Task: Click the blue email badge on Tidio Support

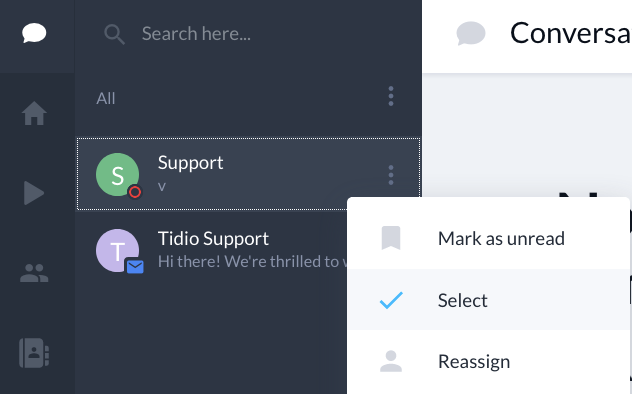Action: (135, 267)
